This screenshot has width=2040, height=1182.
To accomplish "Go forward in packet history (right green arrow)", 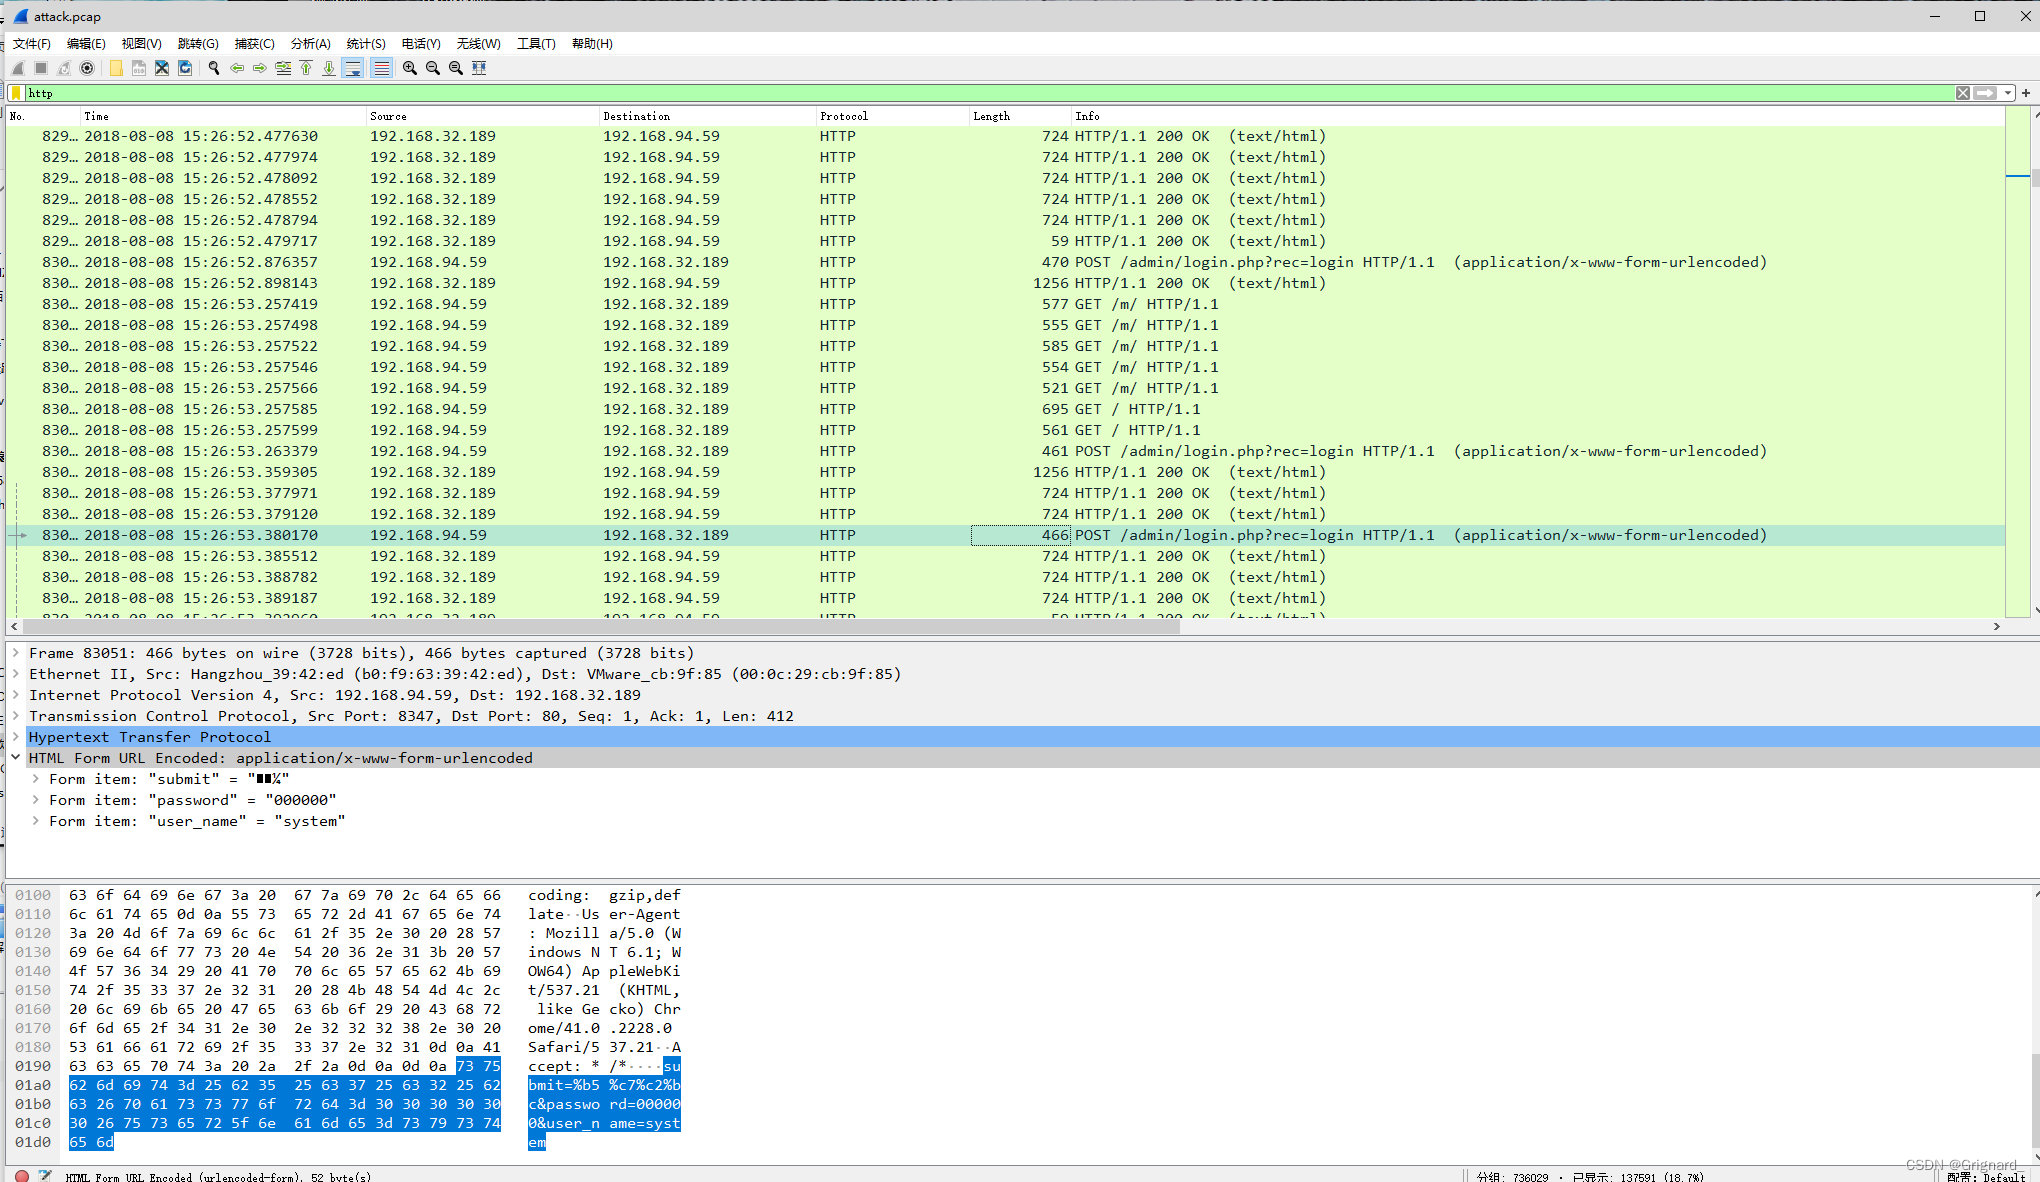I will [x=260, y=68].
